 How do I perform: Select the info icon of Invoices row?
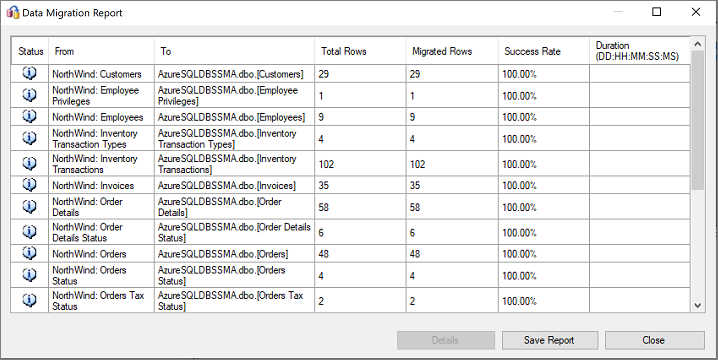29,185
